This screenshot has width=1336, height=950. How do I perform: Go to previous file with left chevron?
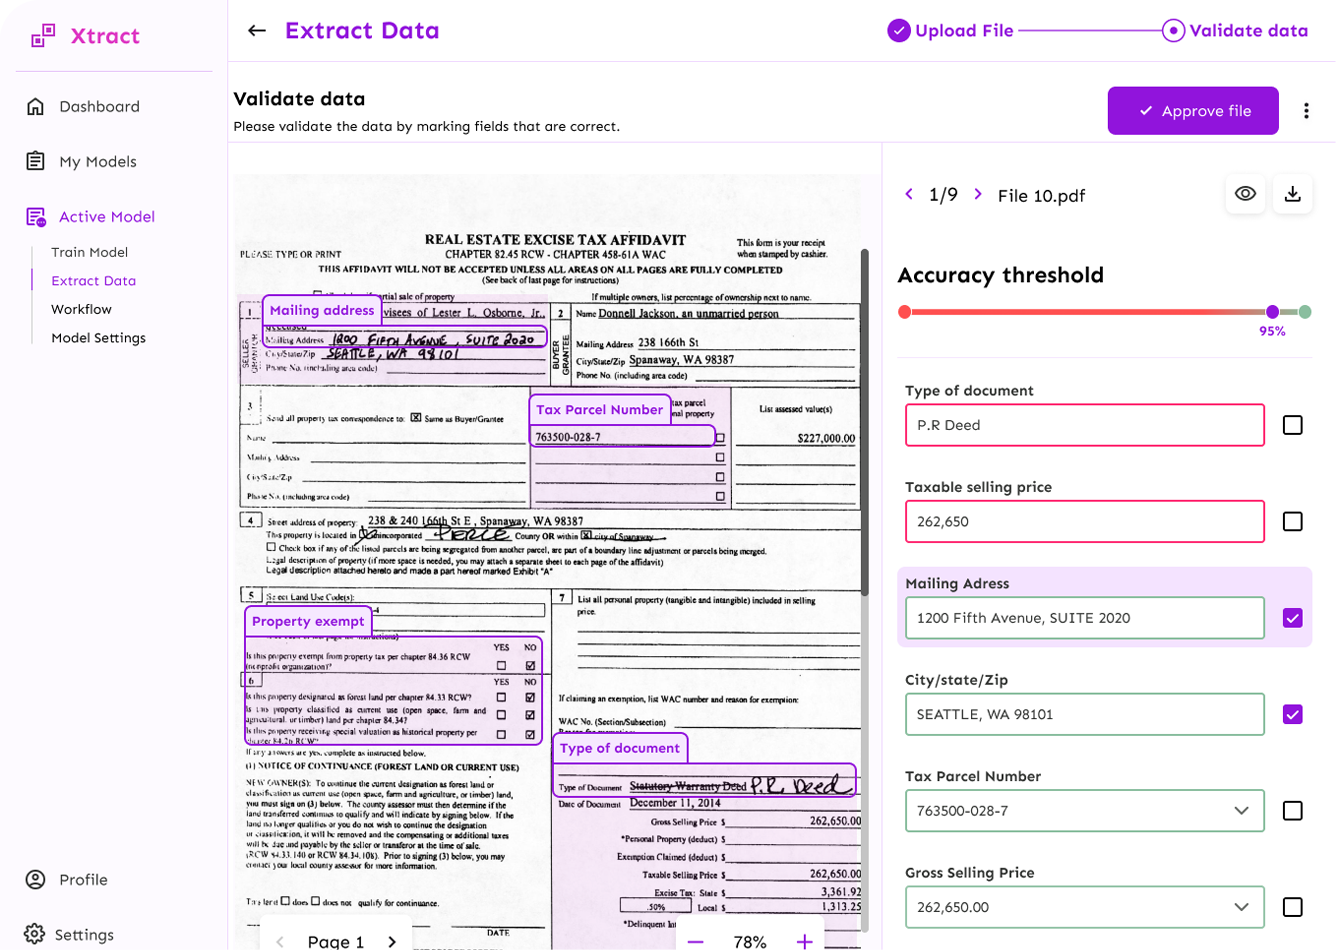(909, 194)
